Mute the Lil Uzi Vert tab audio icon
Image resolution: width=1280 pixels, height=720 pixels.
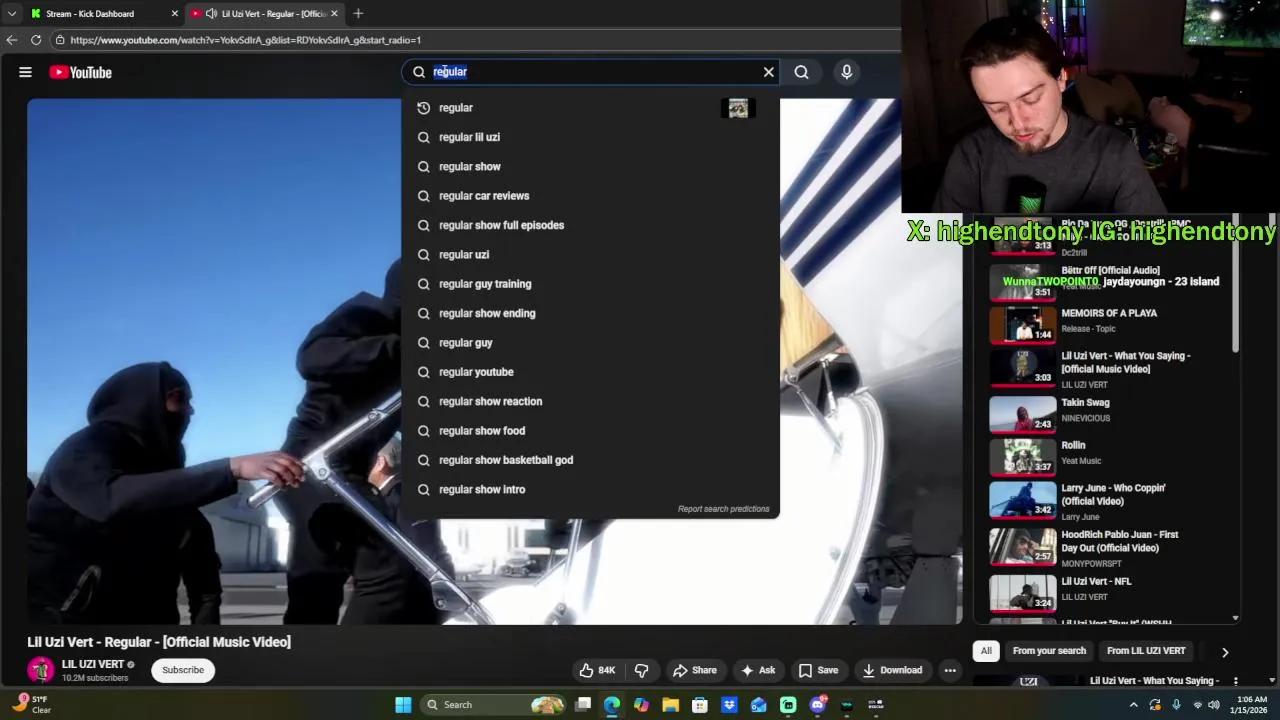coord(211,14)
